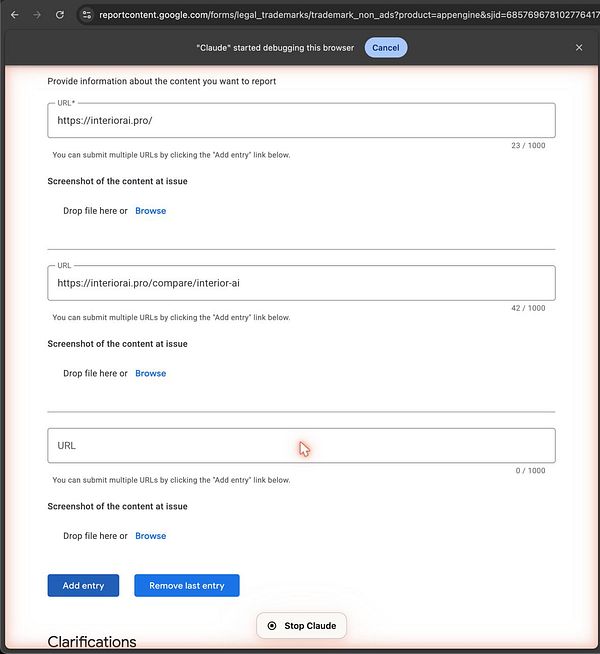The width and height of the screenshot is (600, 654).
Task: Click the 'Add entry' hint below the first URL
Action: [171, 155]
